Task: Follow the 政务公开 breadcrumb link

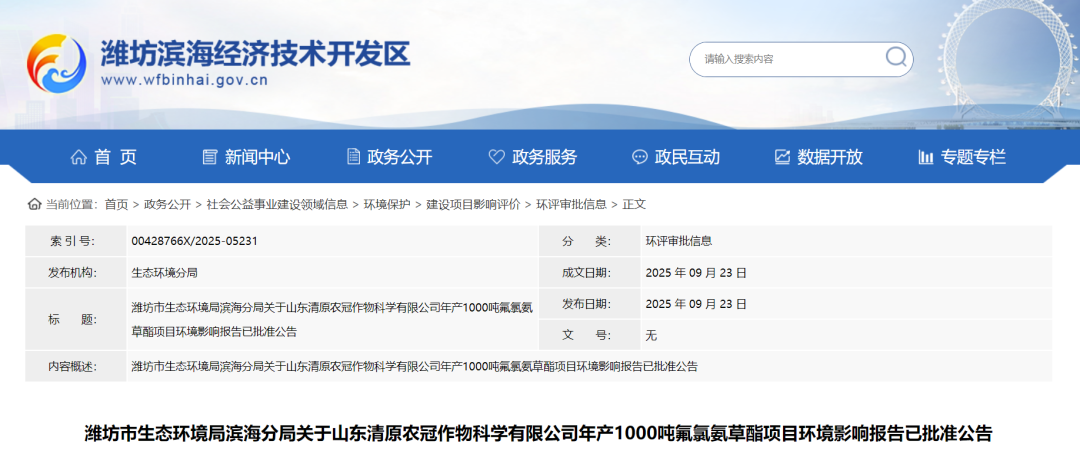Action: coord(167,204)
